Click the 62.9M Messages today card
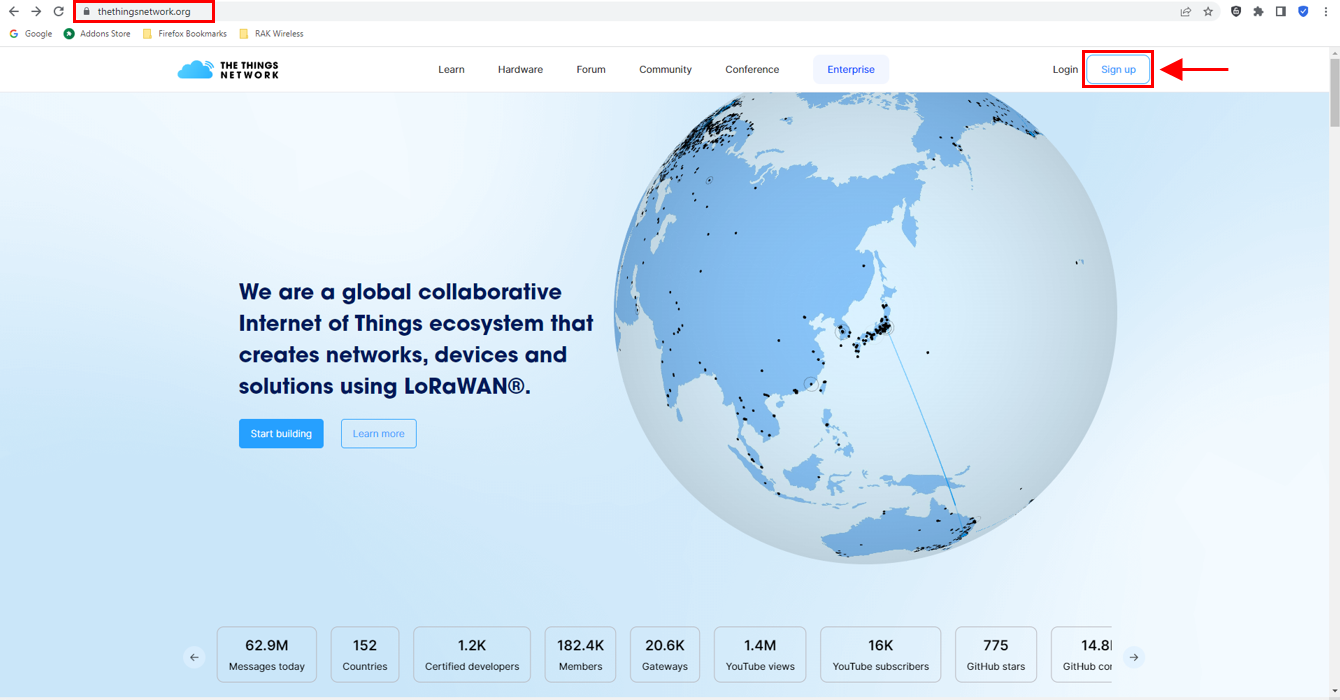Screen dimensions: 1340x700 (x=267, y=655)
